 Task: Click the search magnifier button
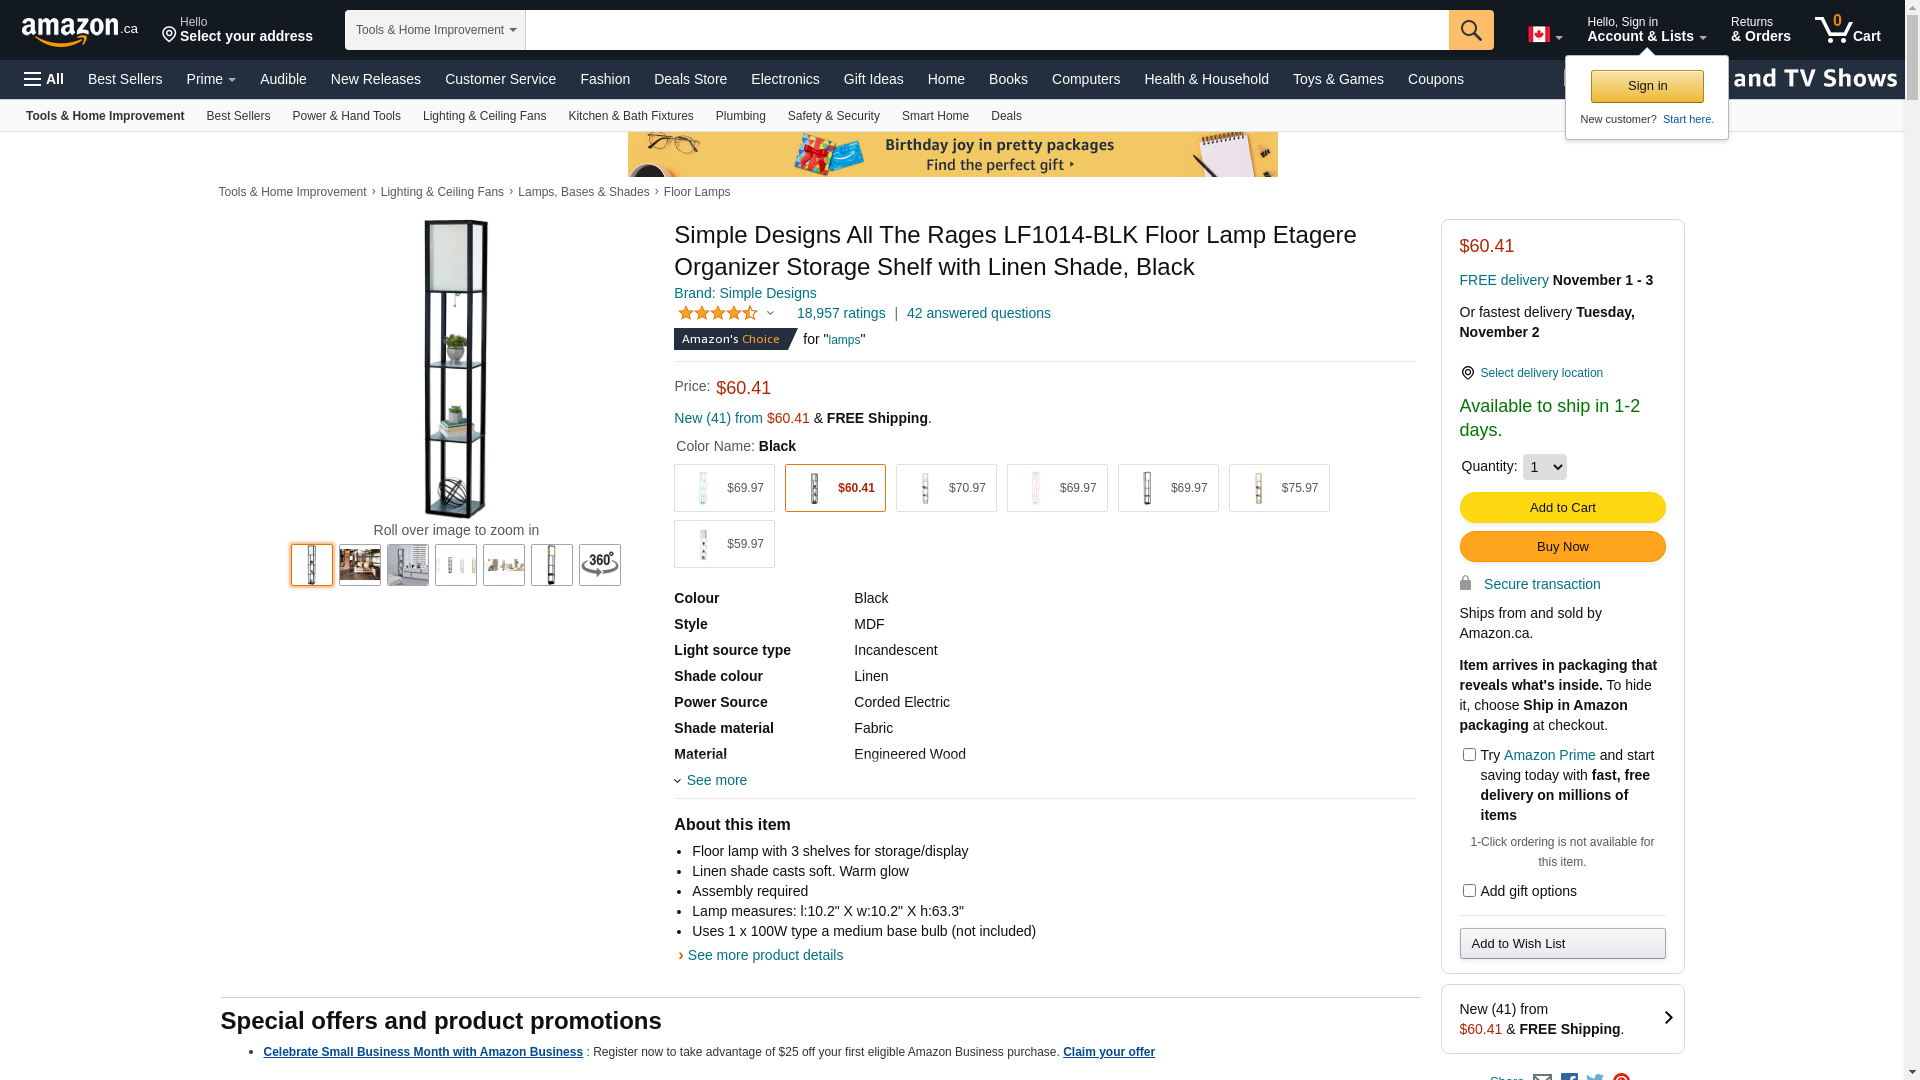1470,30
